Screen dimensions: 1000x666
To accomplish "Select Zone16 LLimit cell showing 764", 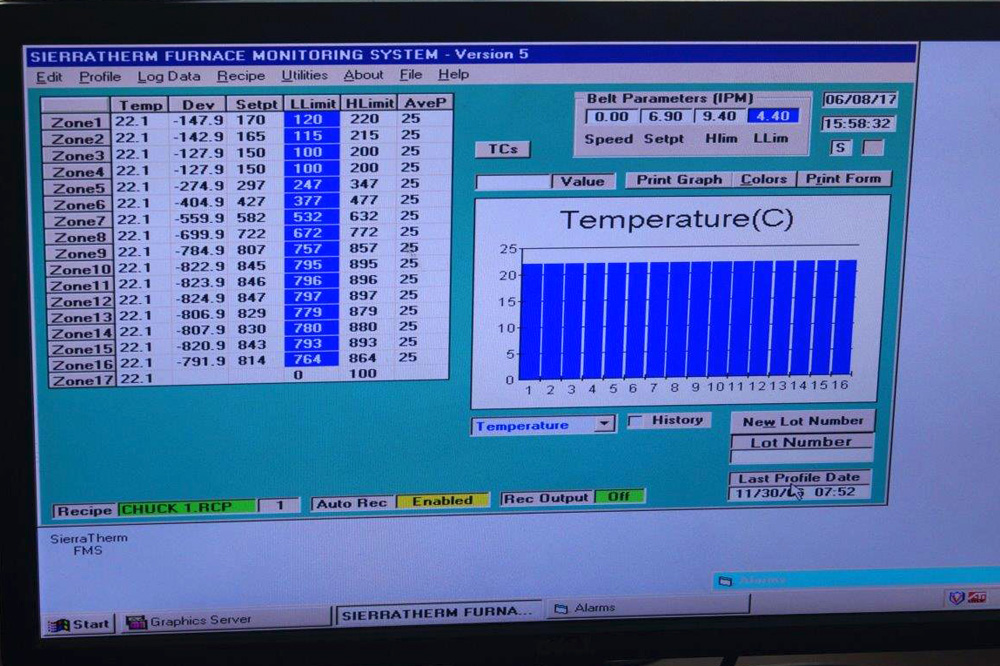I will tap(310, 359).
